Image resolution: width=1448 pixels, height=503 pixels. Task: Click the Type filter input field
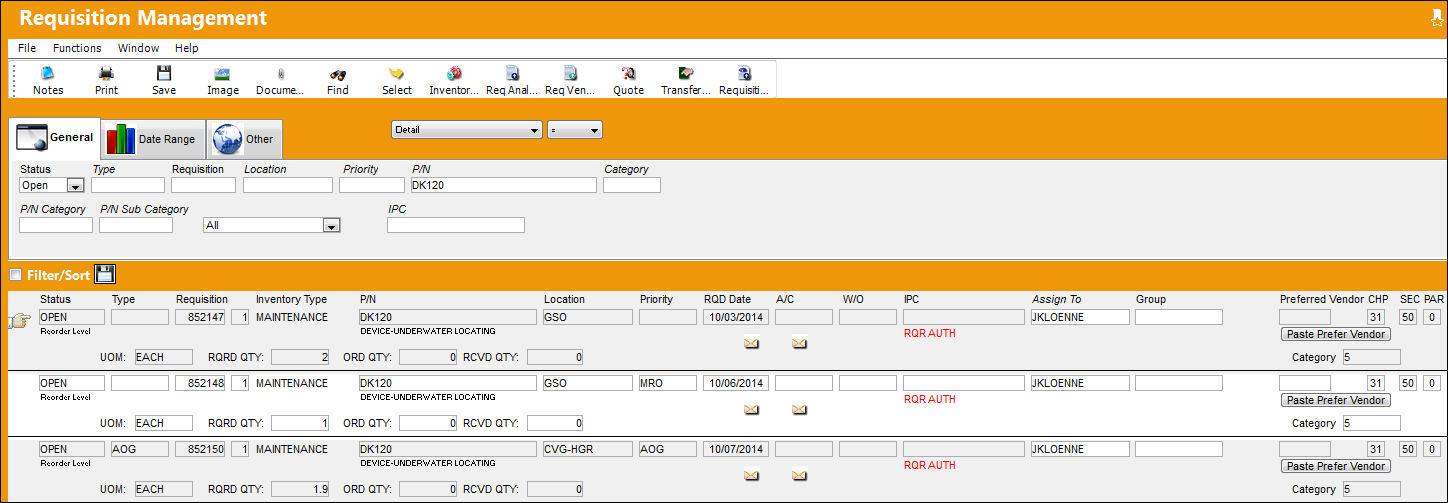(x=128, y=185)
